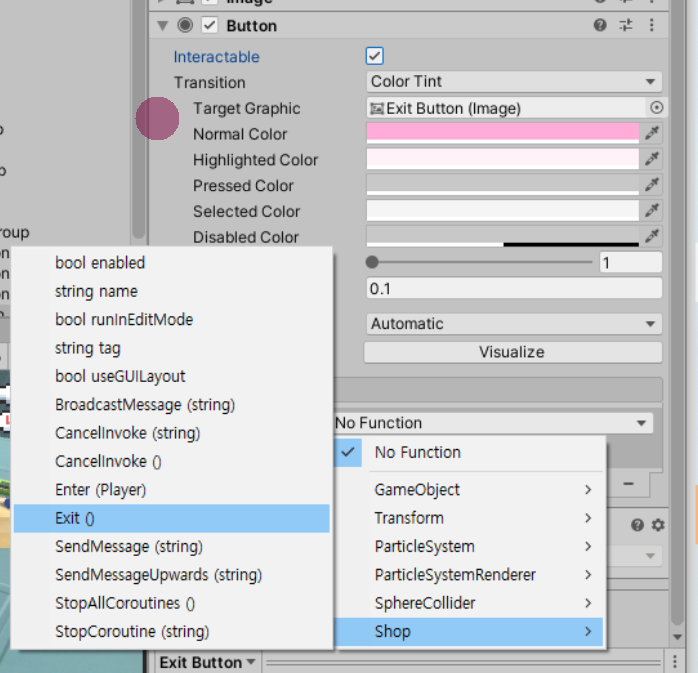Click the Target Graphic Exit Button (Image) field
The width and height of the screenshot is (698, 673).
click(x=506, y=108)
